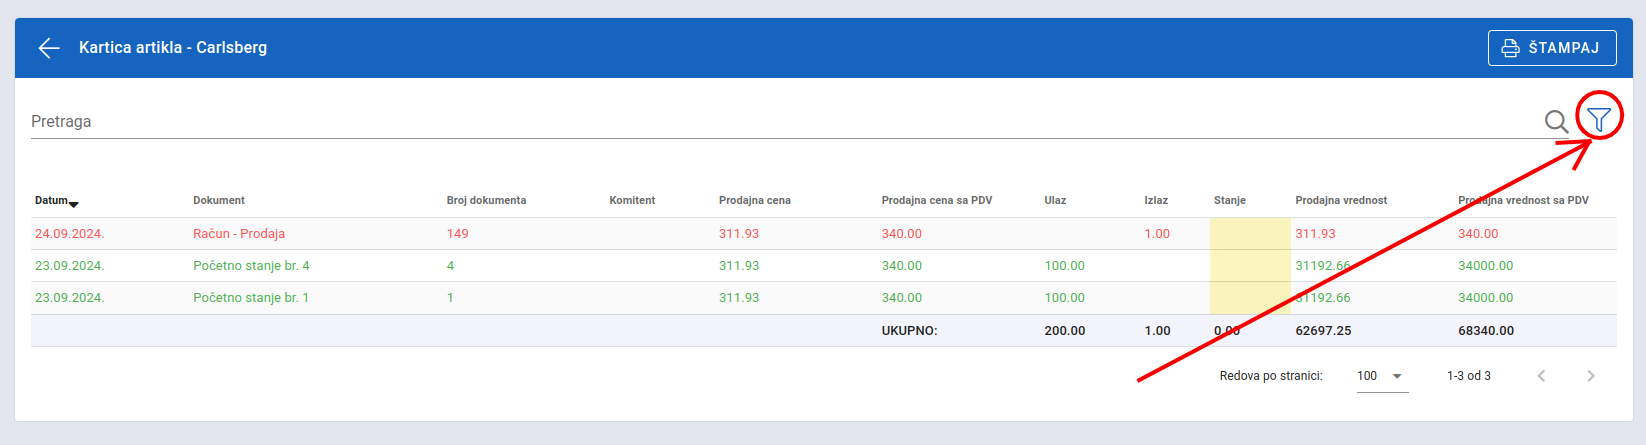Screen dimensions: 1646x445
Task: Go back using the left arrow icon
Action: [49, 48]
